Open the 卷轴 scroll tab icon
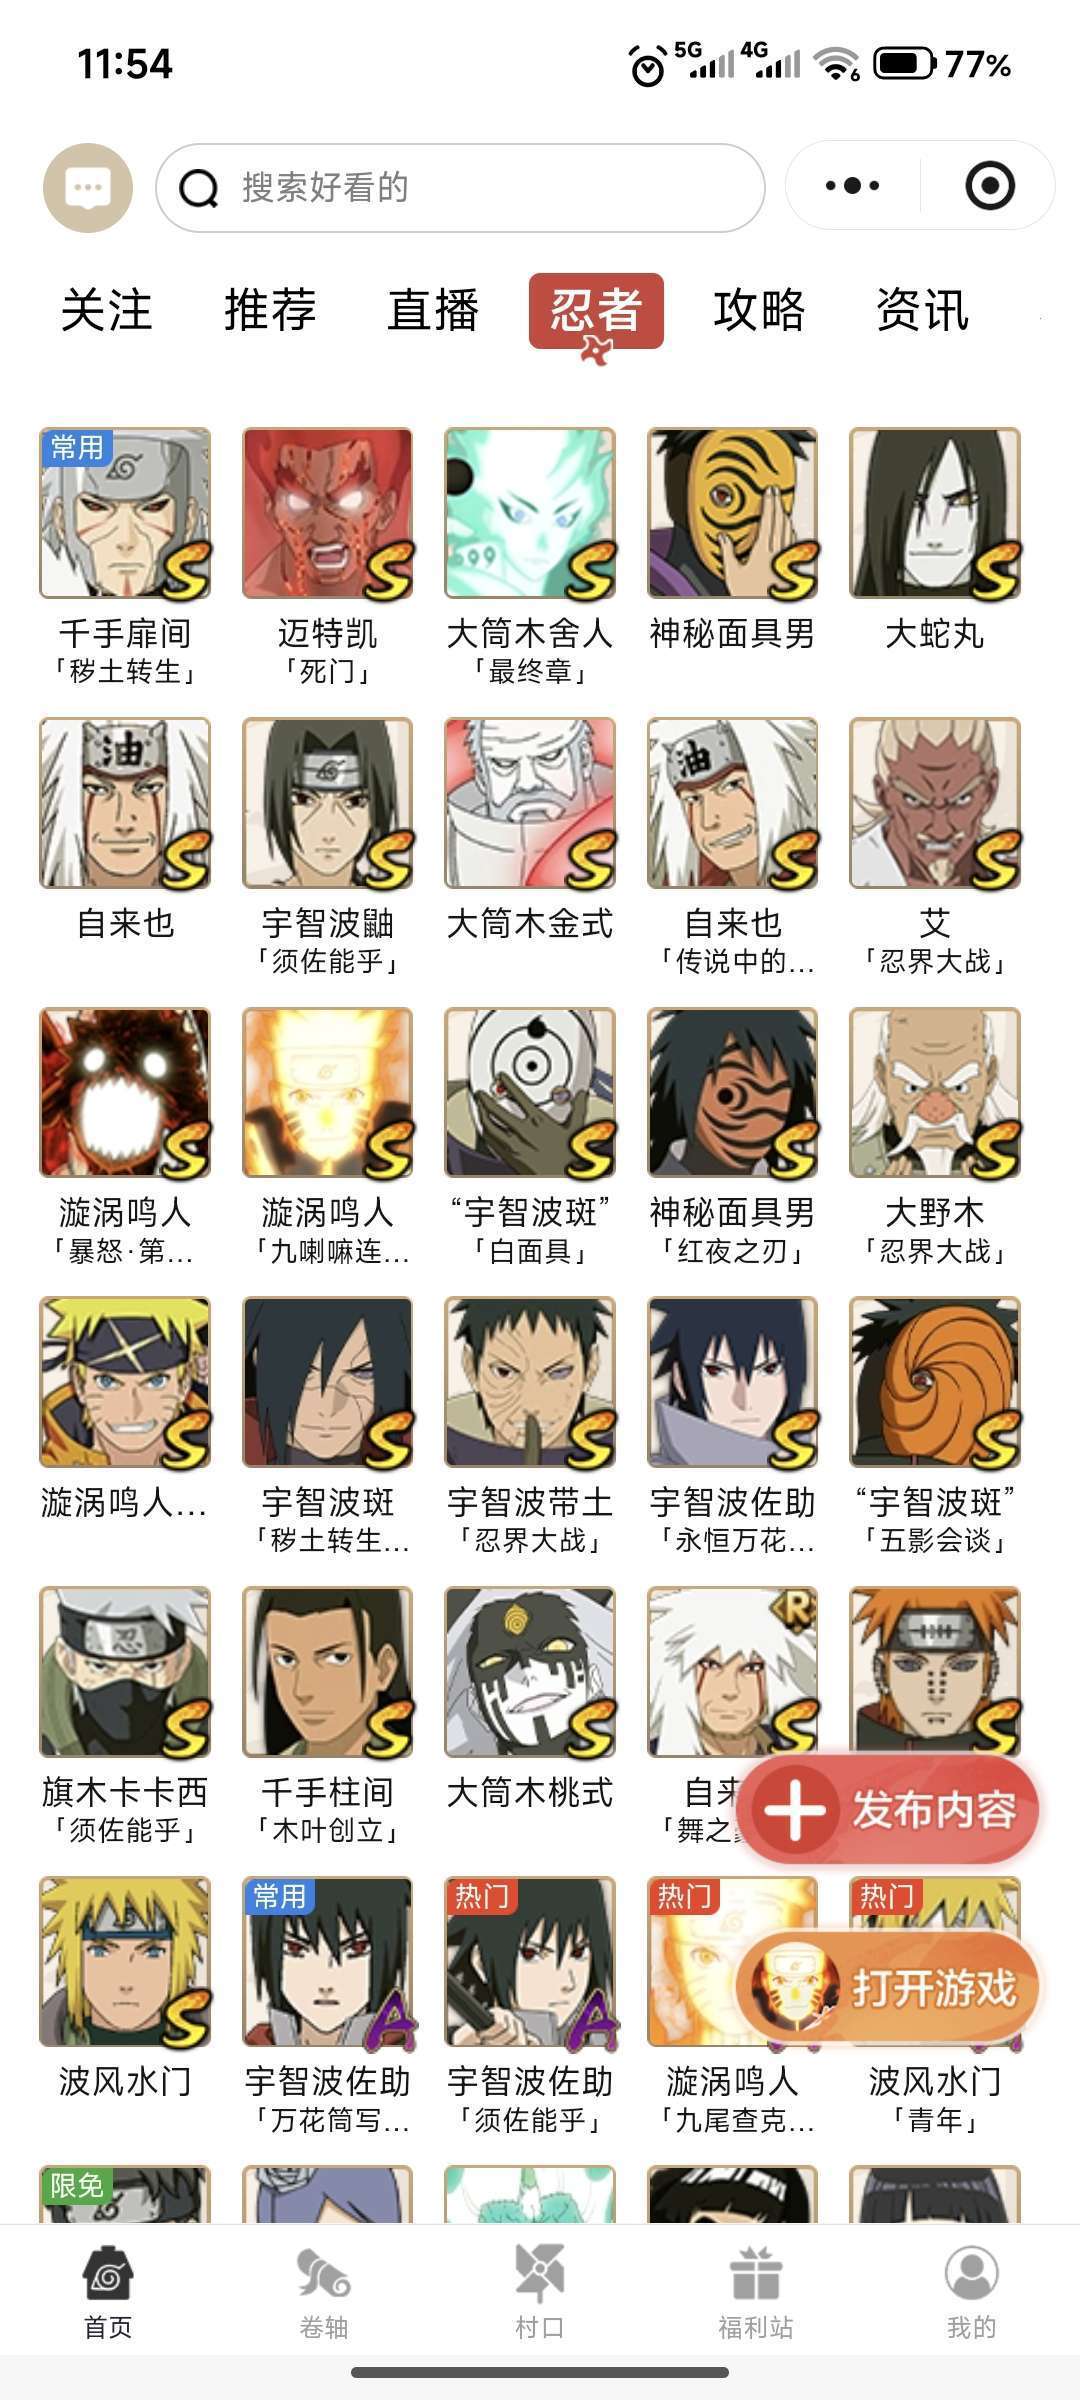 (x=324, y=2272)
